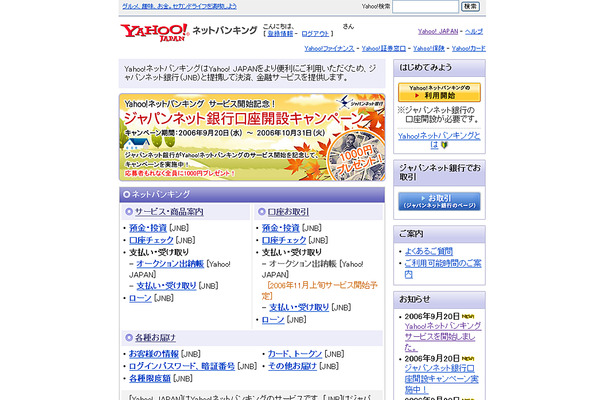The width and height of the screenshot is (610, 400).
Task: Open the ジャパンネット銀行口座開設キャンペーン banner
Action: pyautogui.click(x=252, y=137)
